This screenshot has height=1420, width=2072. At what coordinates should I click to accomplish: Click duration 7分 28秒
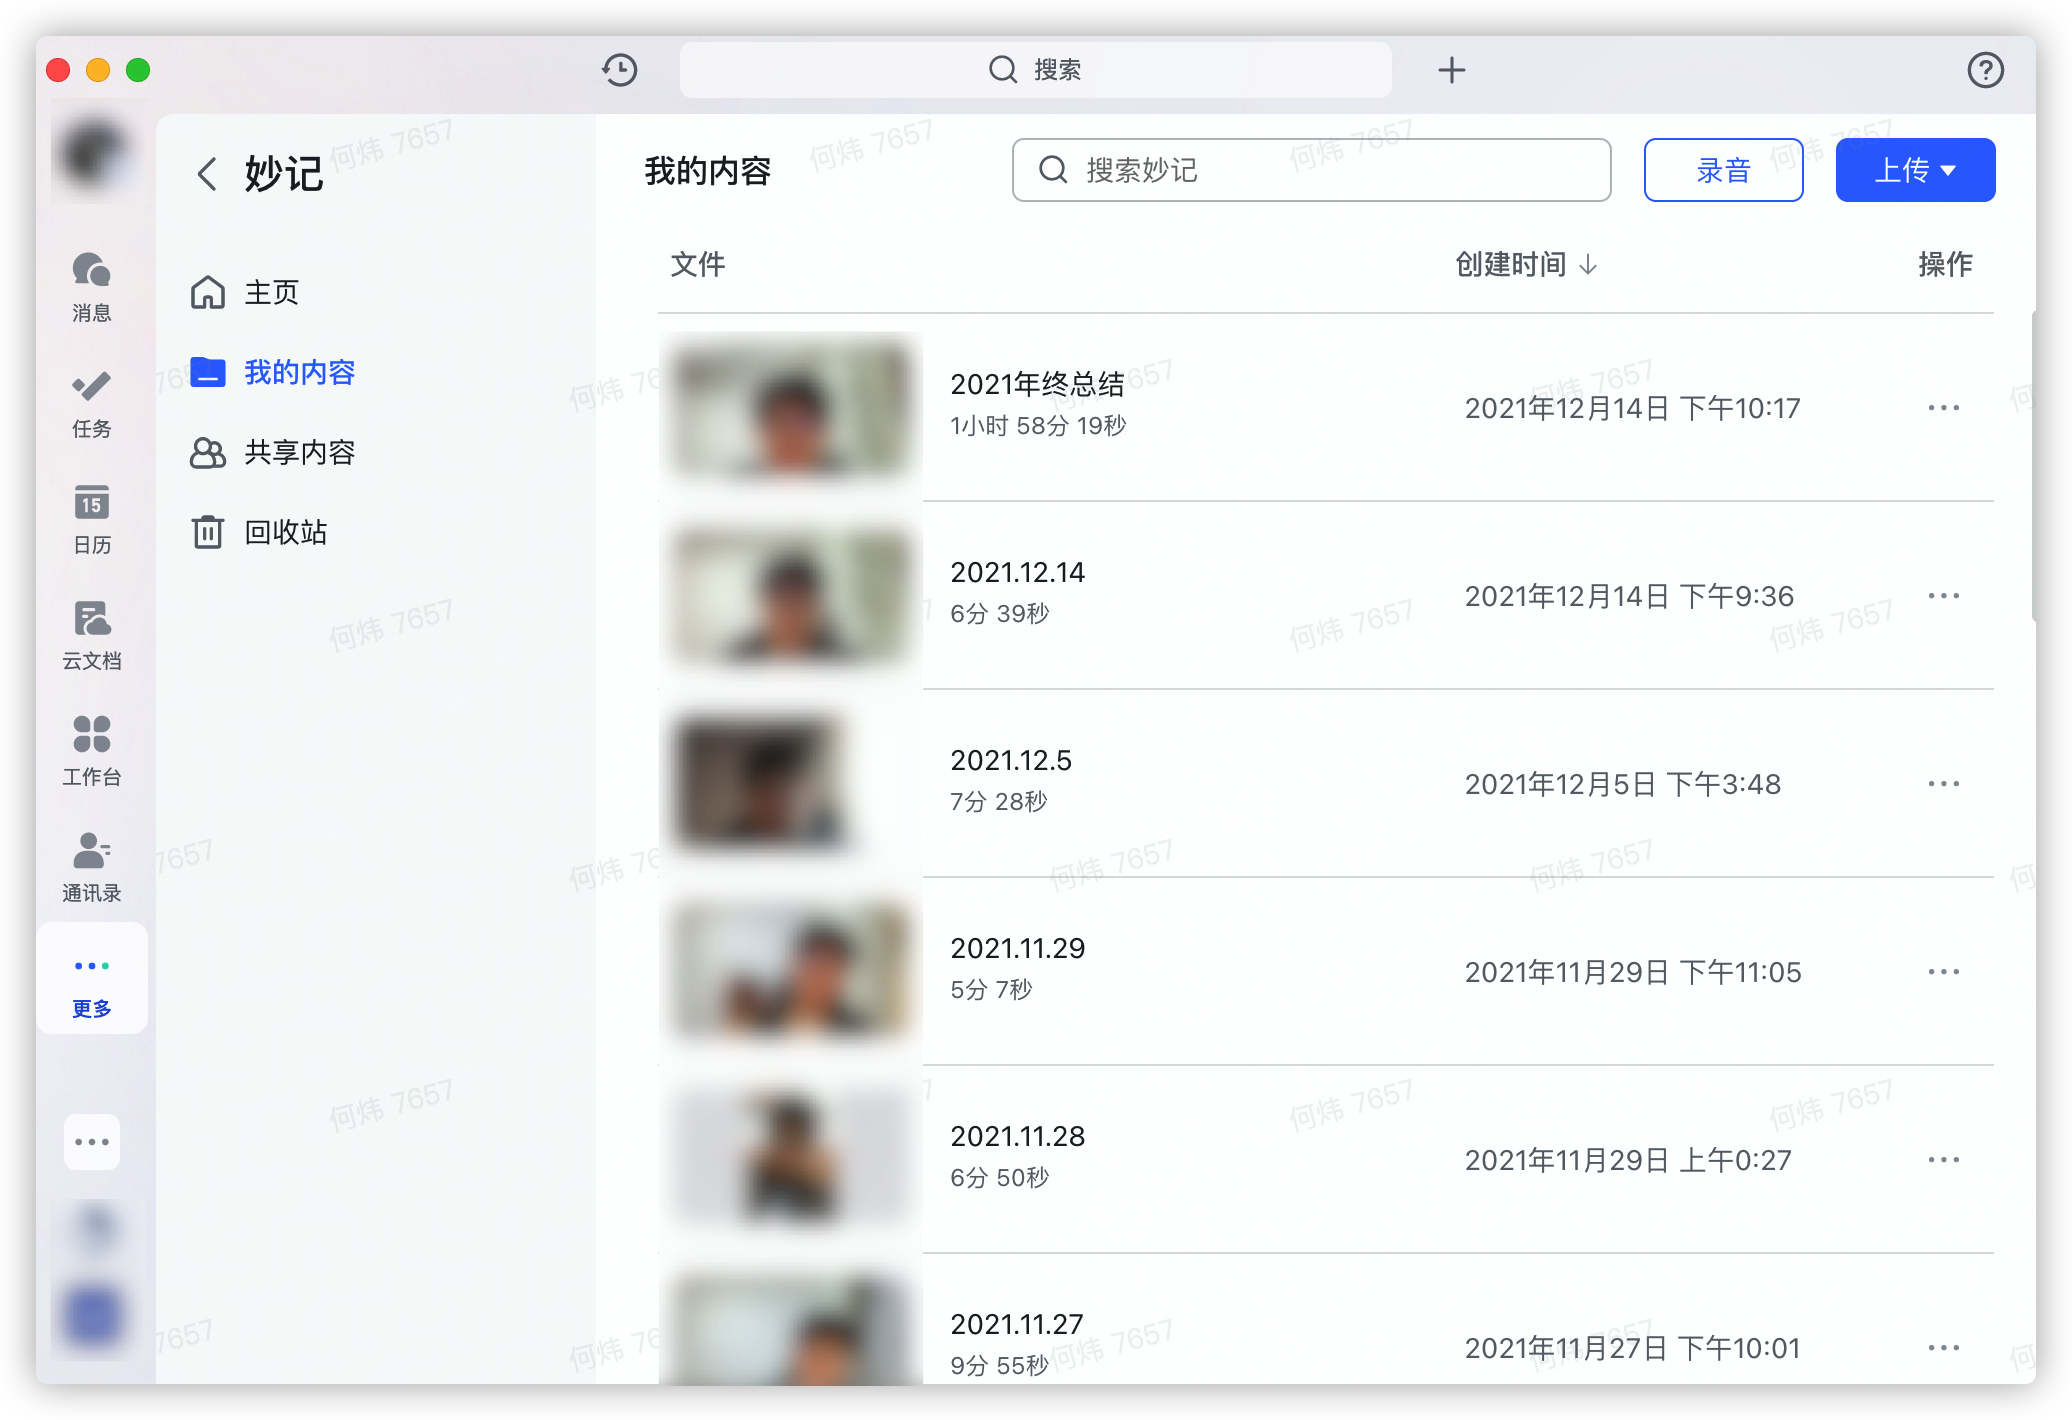(x=998, y=802)
